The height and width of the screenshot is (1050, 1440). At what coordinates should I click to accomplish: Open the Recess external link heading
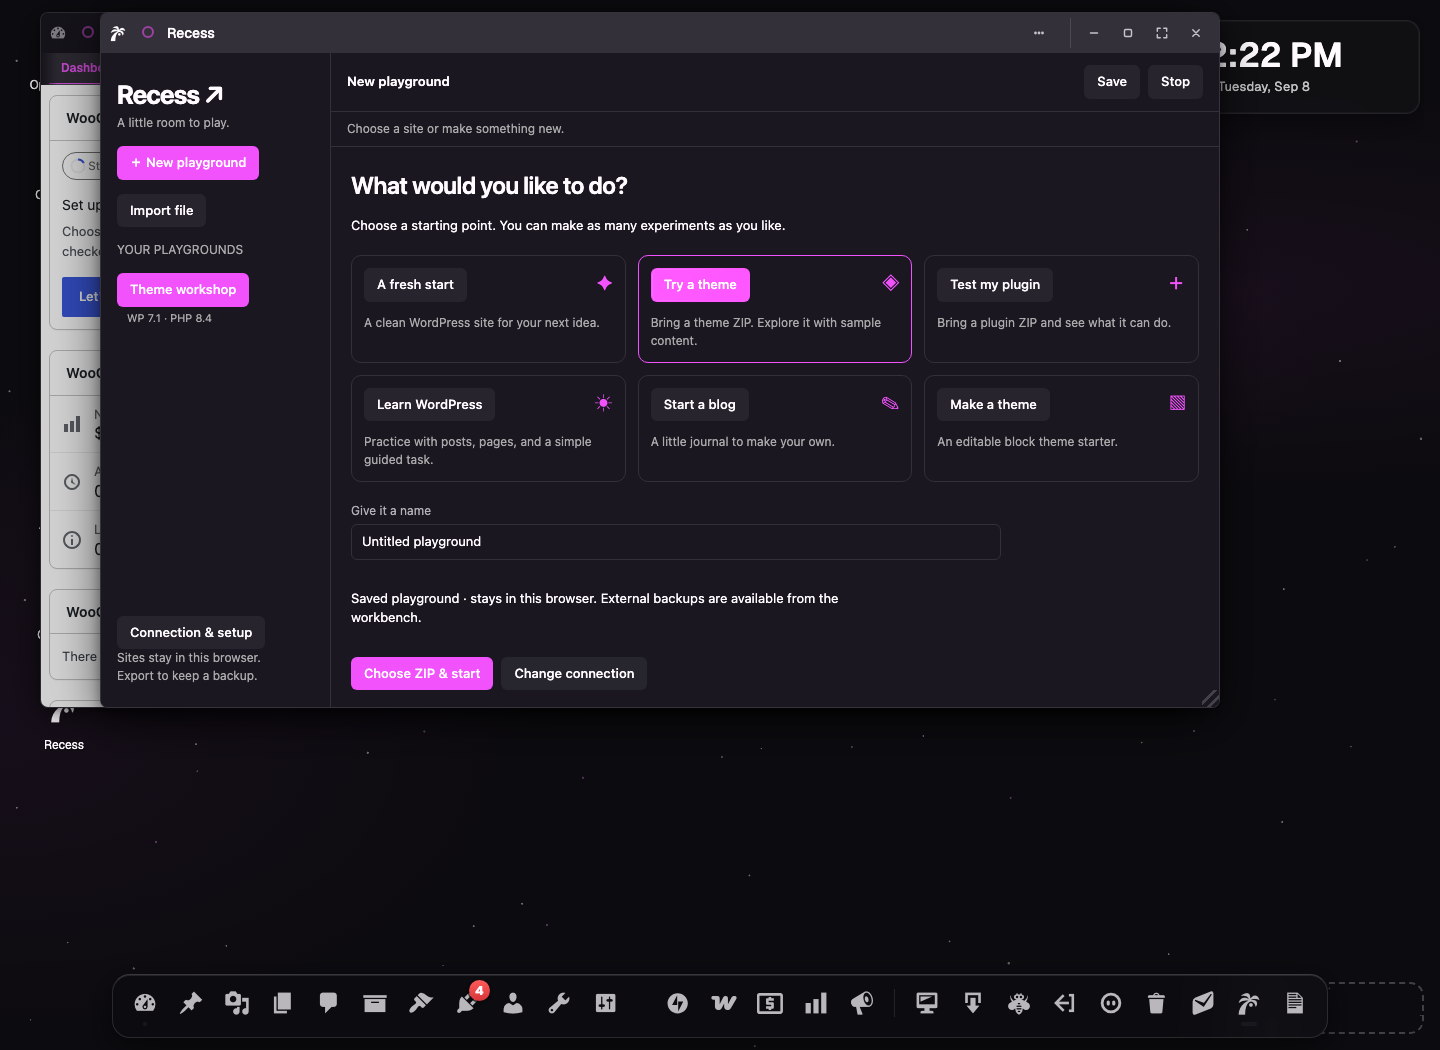(170, 95)
